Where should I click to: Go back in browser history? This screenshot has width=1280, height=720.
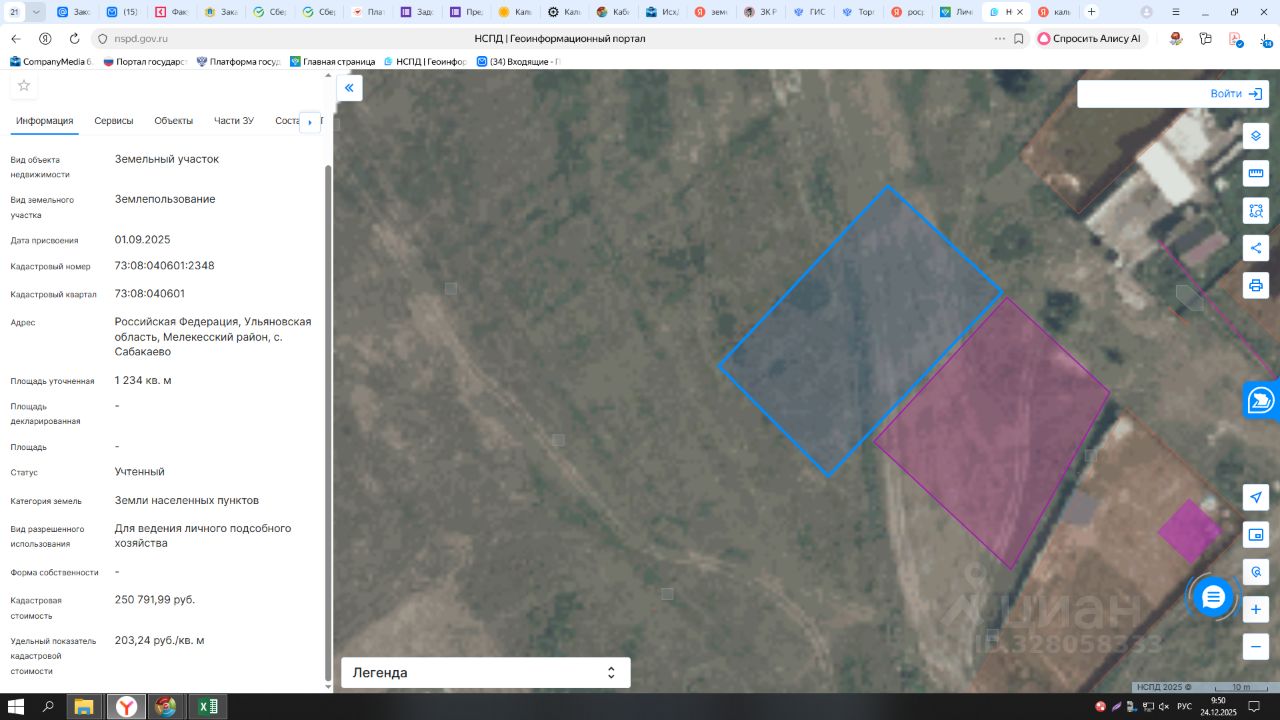pos(16,38)
